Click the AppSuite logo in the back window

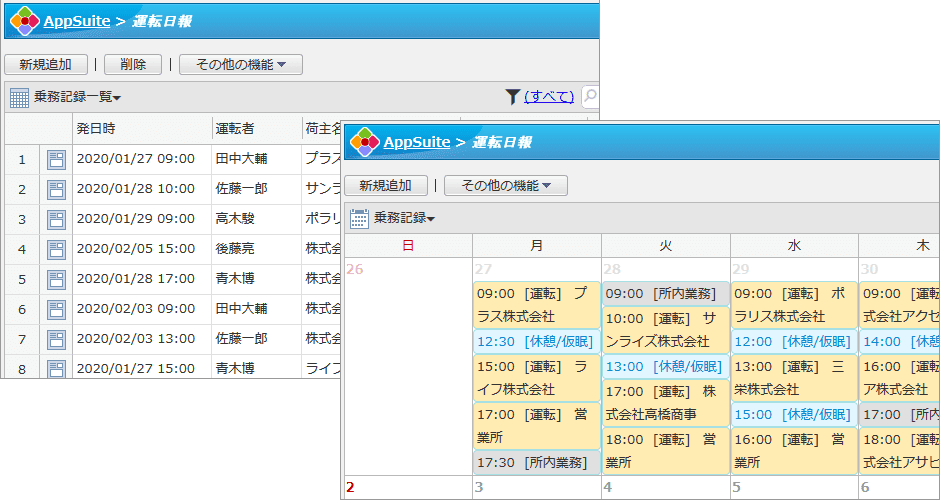pos(24,20)
